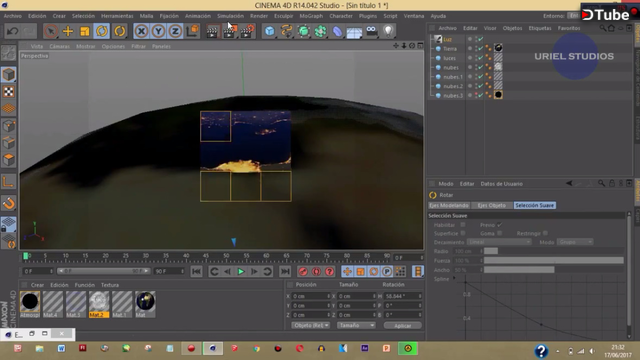Open material manager Crear menu
Viewport: 640px width, 360px height.
tap(37, 285)
